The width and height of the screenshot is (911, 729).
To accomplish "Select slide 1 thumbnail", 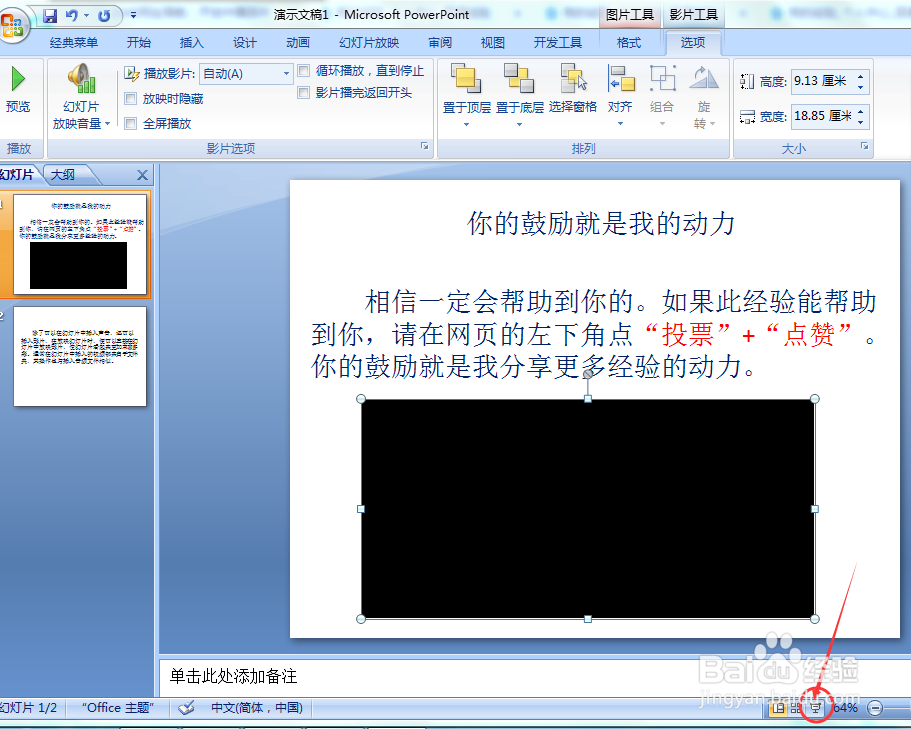I will tap(80, 245).
